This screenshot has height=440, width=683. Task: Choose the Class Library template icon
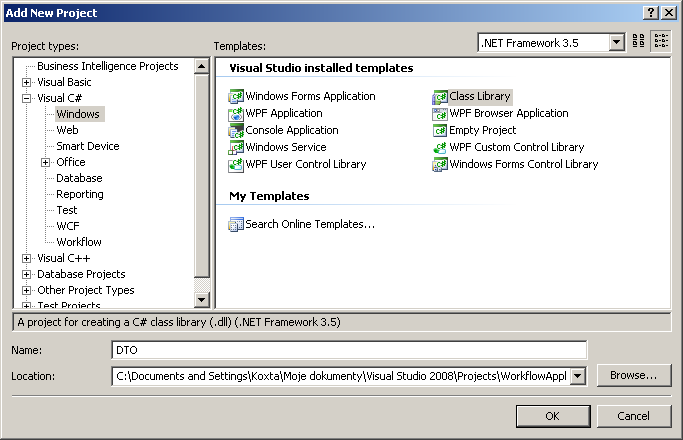440,96
